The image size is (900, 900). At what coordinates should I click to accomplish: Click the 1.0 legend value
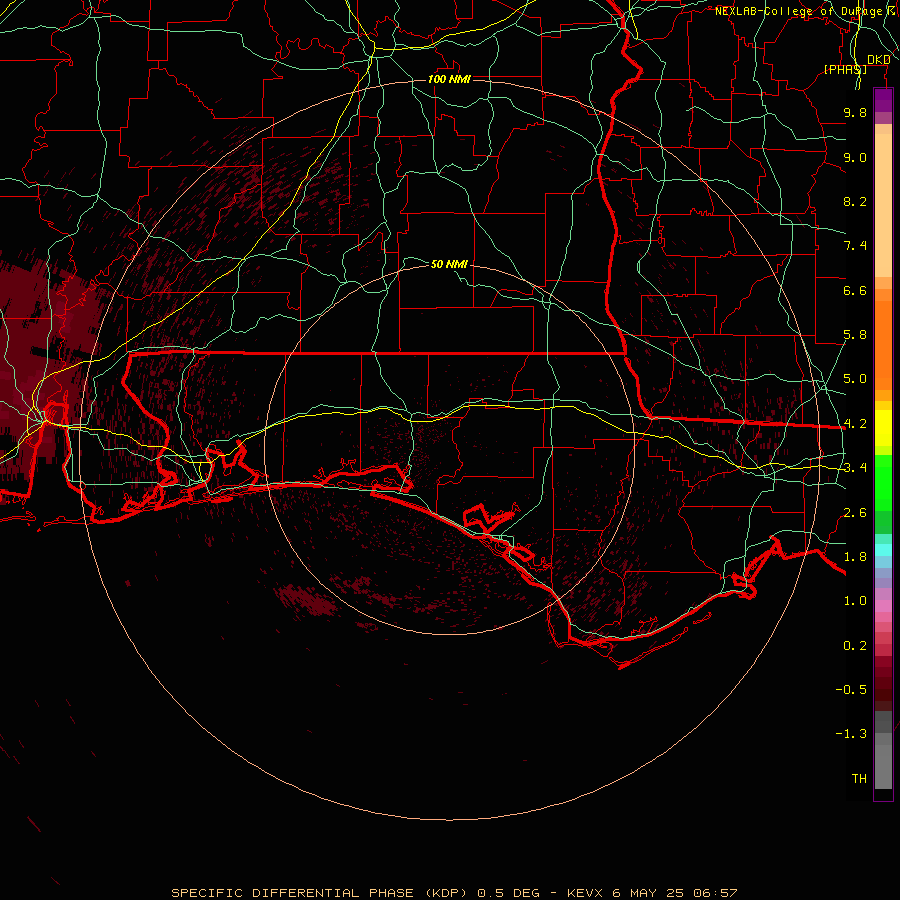pos(855,601)
